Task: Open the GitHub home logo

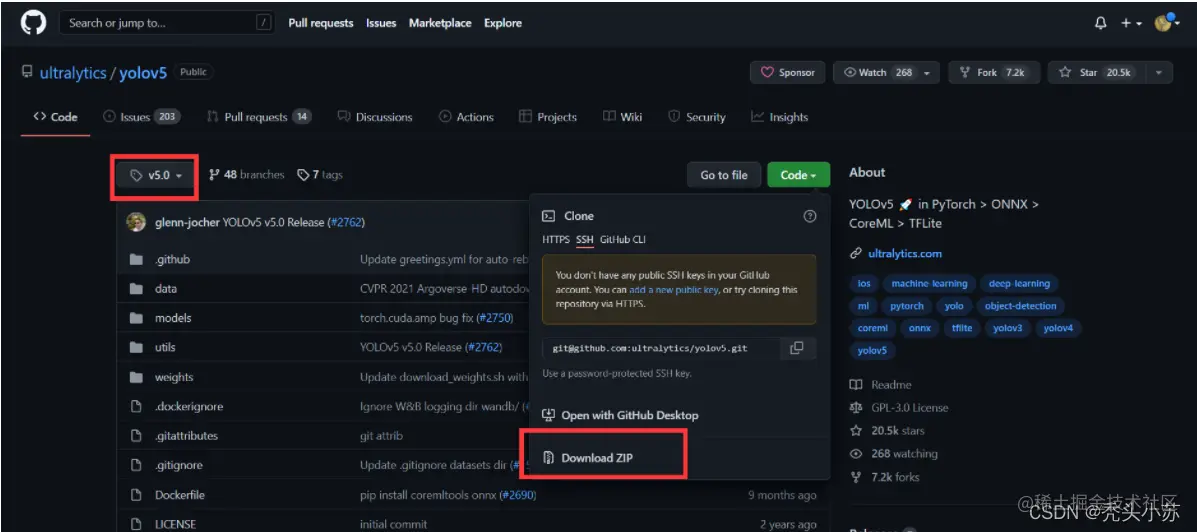Action: [x=33, y=23]
